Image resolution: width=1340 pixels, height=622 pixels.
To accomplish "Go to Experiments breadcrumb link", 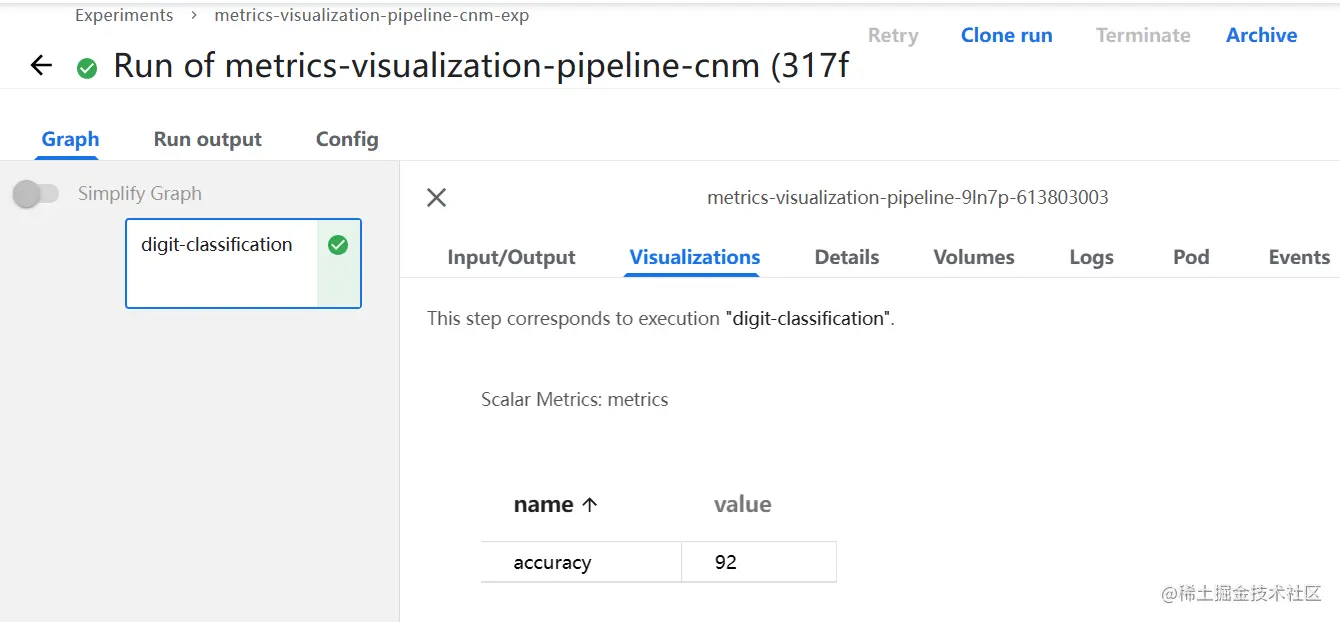I will pos(124,16).
